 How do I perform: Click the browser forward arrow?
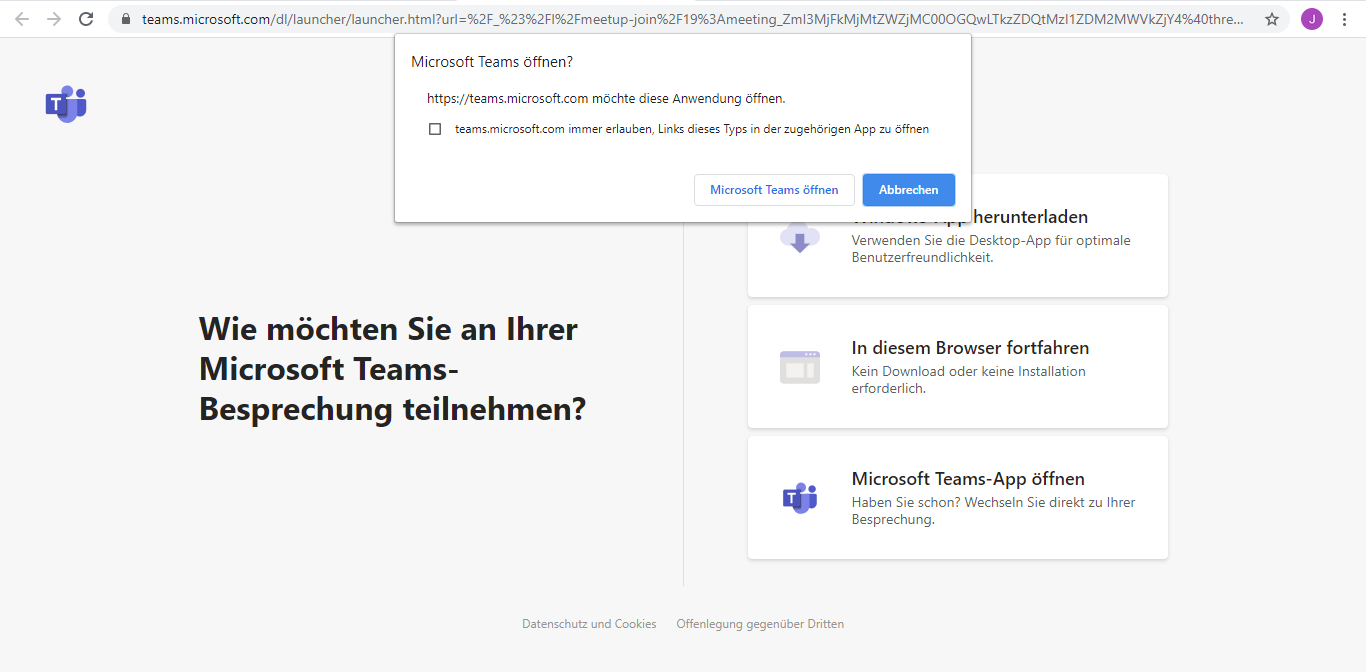54,19
